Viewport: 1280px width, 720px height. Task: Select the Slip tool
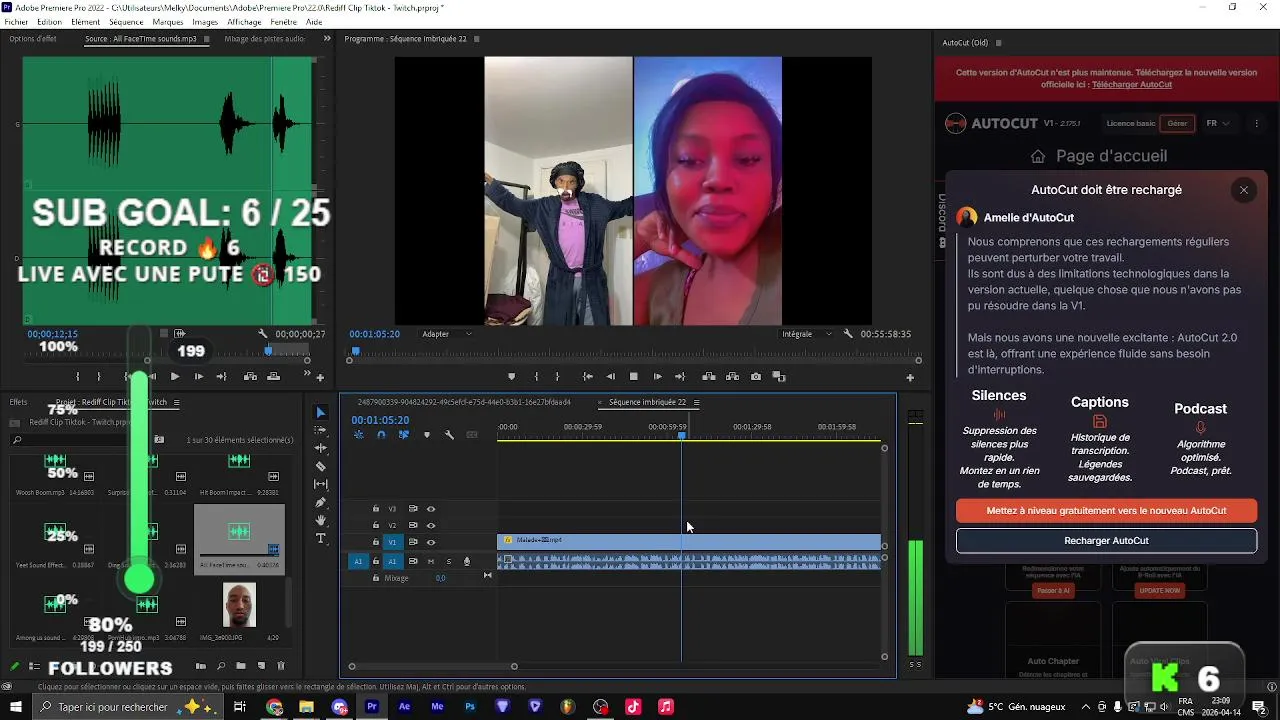[320, 484]
